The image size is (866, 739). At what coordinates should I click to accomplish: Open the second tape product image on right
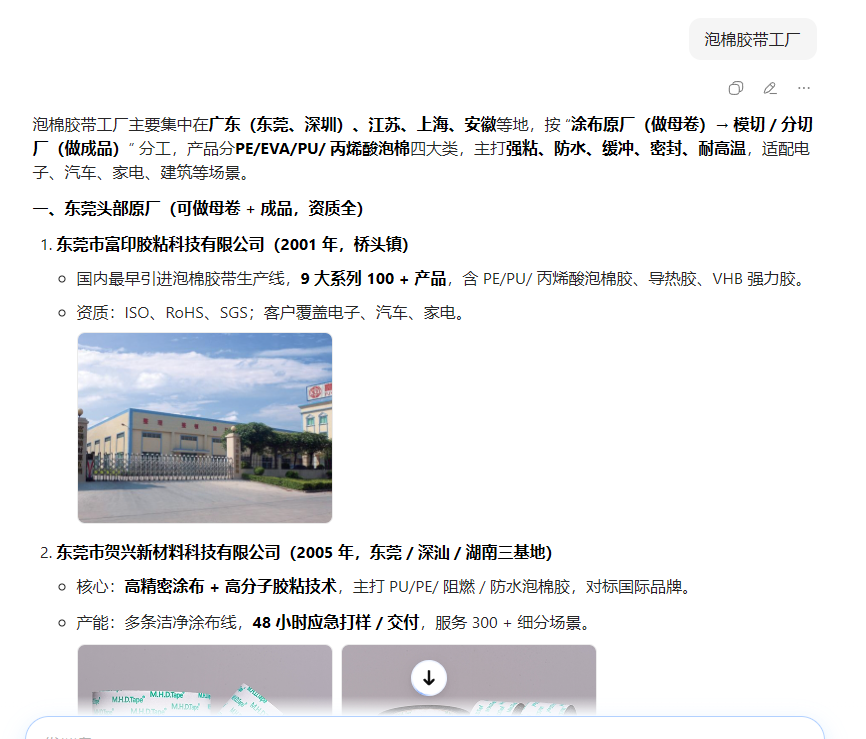point(469,680)
